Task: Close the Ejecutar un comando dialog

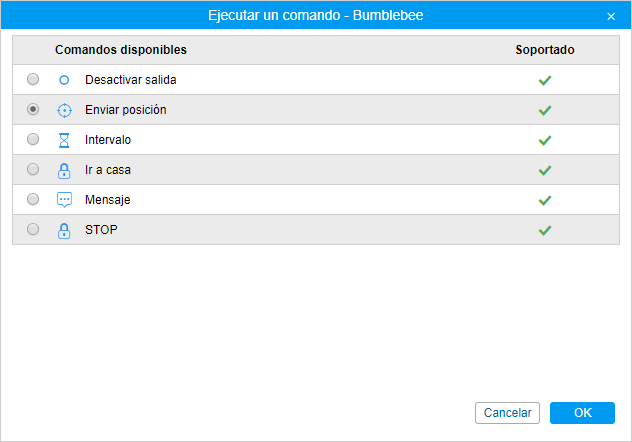Action: pos(611,16)
